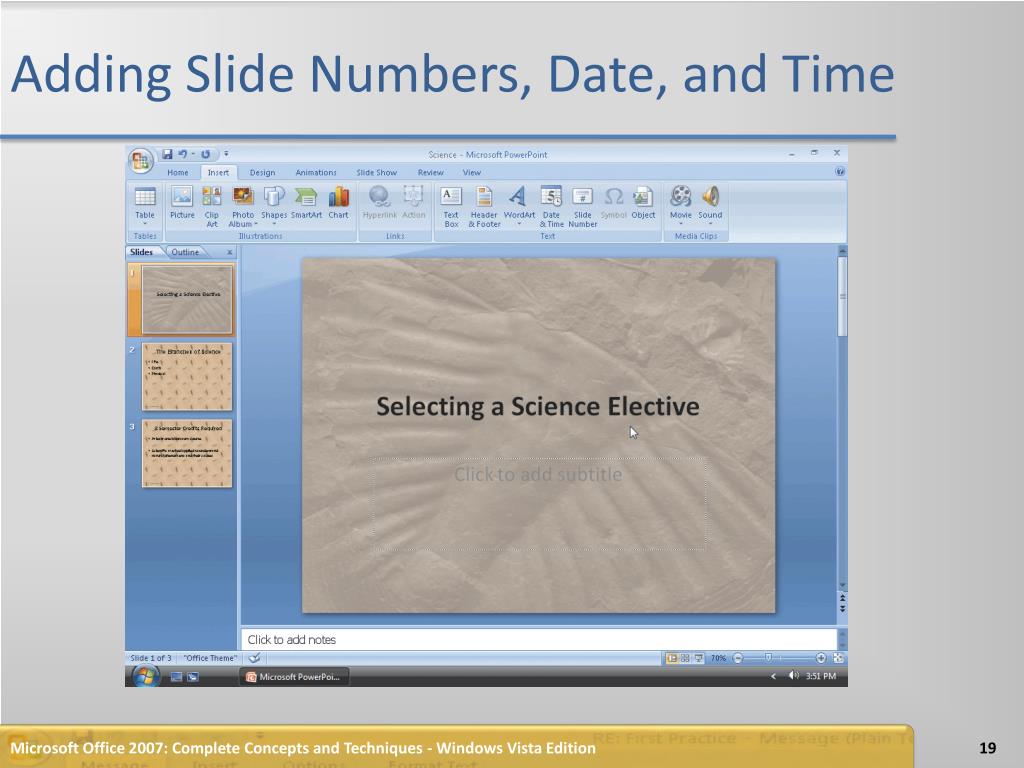
Task: Open PowerPoint Help question mark
Action: (x=840, y=172)
